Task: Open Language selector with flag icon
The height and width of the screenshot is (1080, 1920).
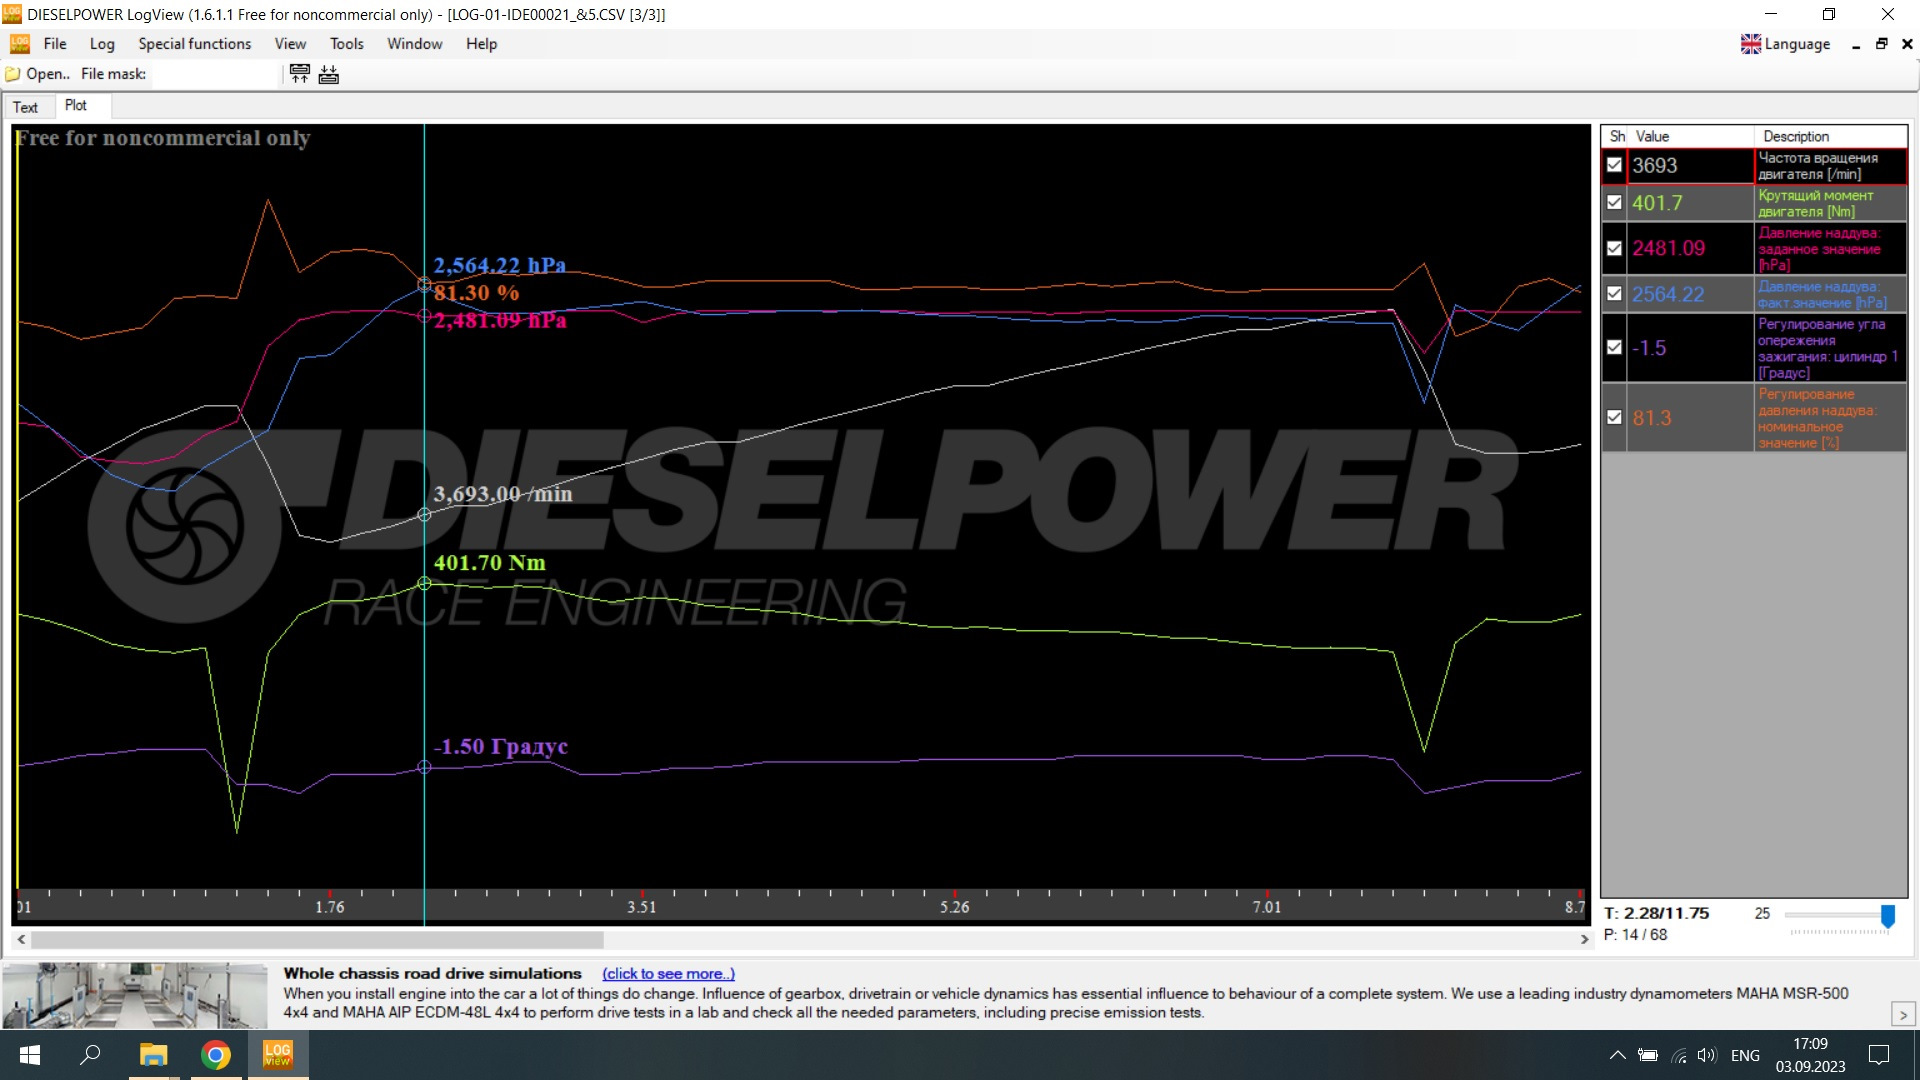Action: click(x=1785, y=44)
